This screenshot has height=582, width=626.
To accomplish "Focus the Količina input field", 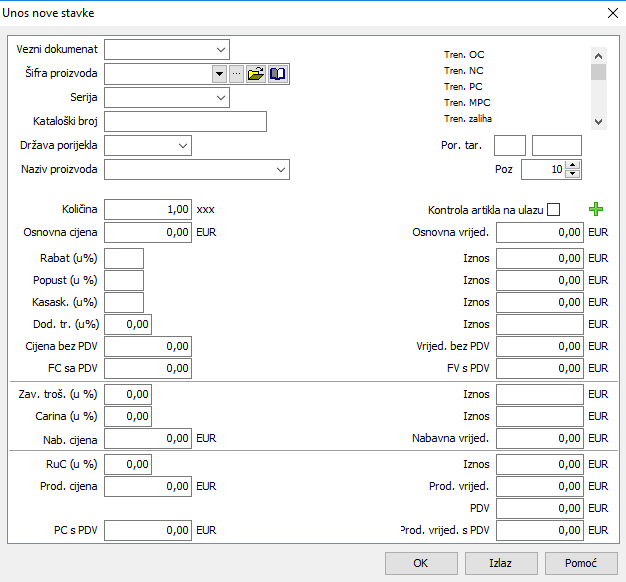I will coord(147,210).
